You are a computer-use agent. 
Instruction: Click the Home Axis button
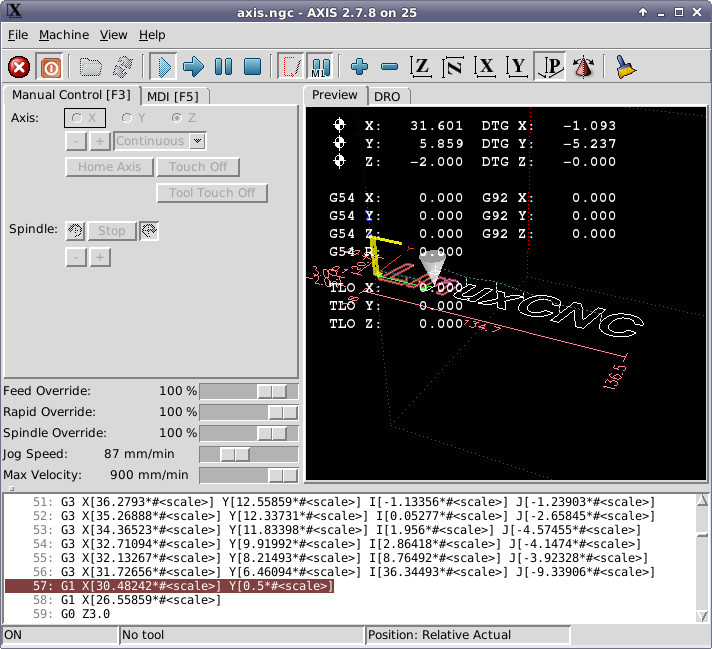(109, 167)
